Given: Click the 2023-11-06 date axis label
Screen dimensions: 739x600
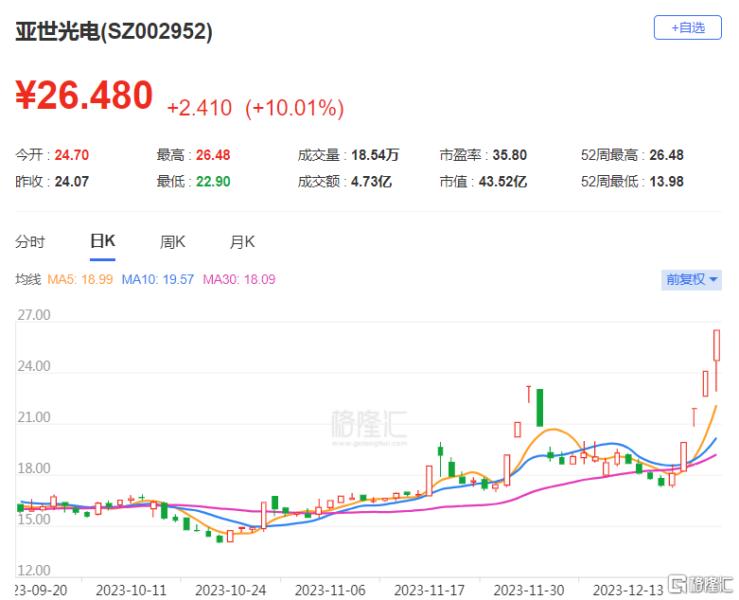Looking at the screenshot, I should pos(330,590).
